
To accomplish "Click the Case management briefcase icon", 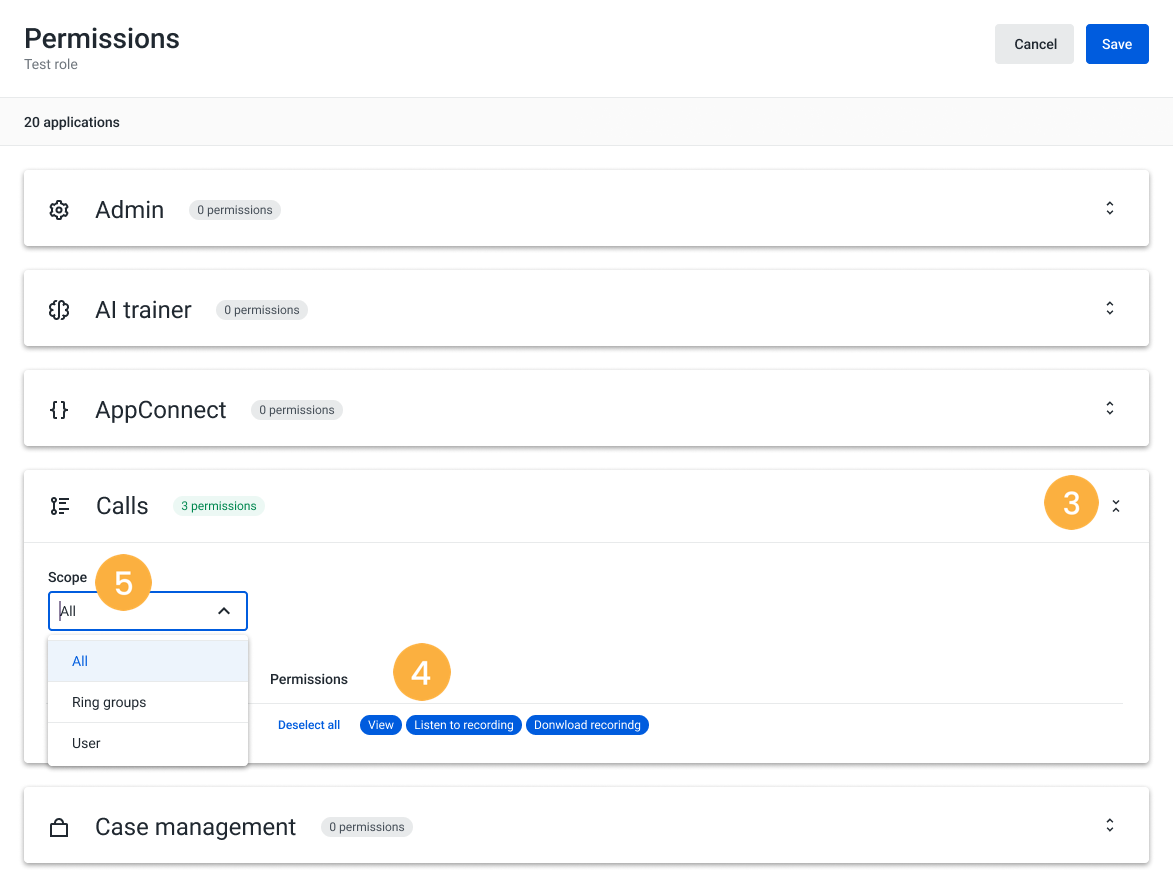I will [x=59, y=828].
